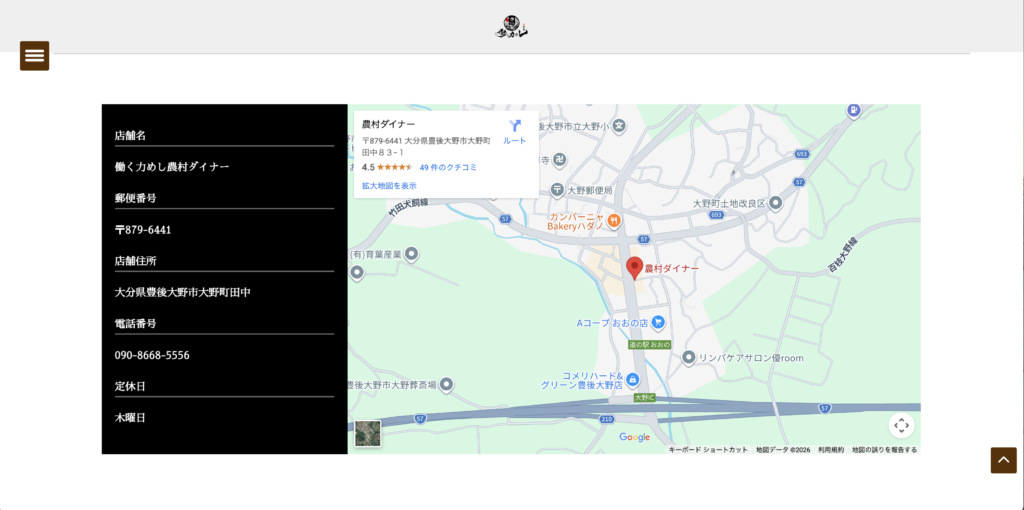This screenshot has height=510, width=1024.
Task: Click the ルート directions link text
Action: point(514,141)
